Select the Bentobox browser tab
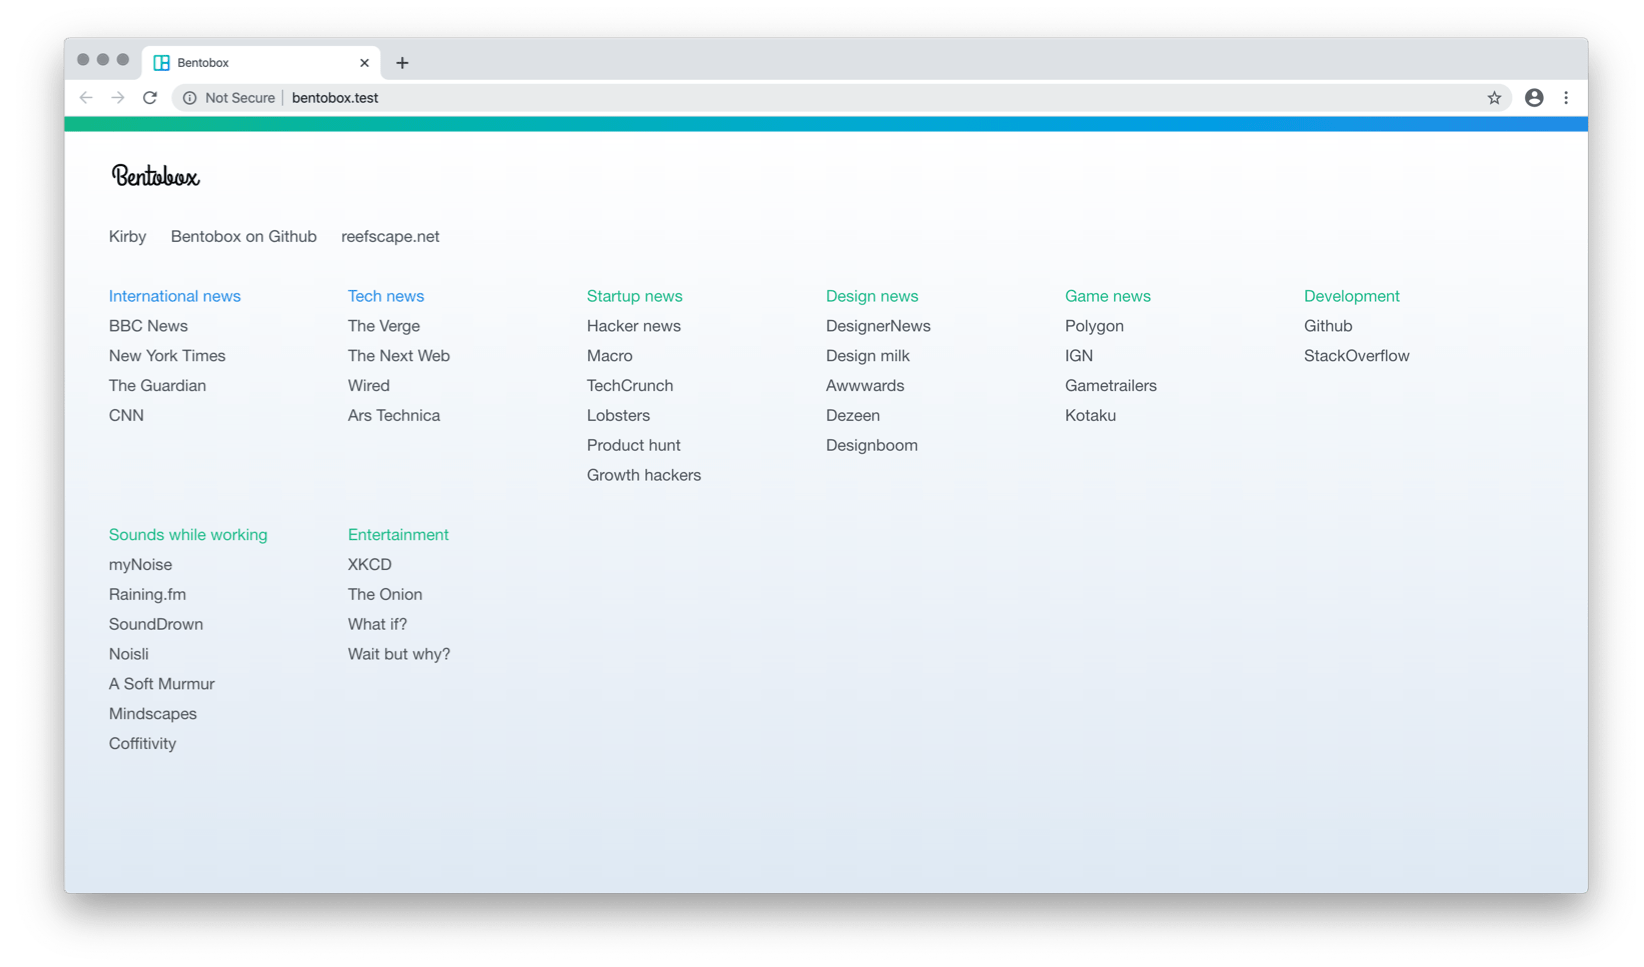The height and width of the screenshot is (967, 1644). (261, 63)
